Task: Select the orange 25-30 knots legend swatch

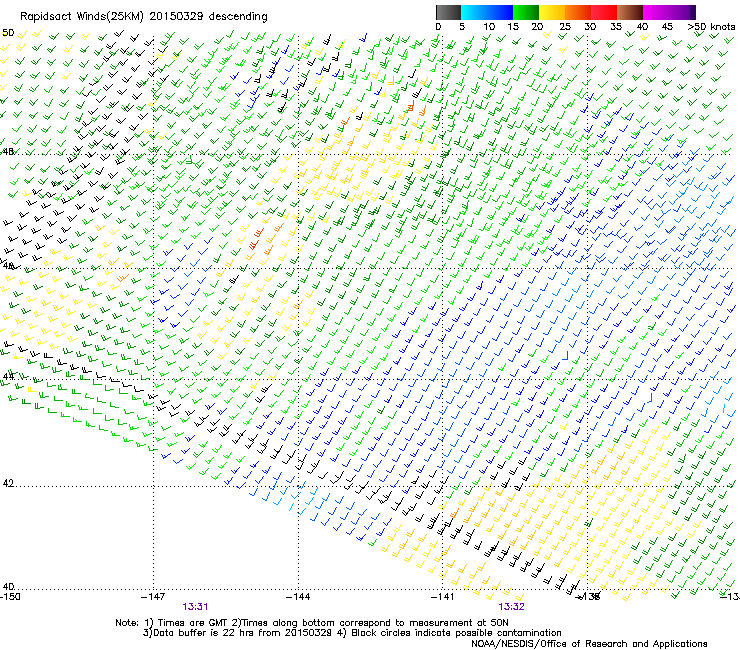Action: click(578, 12)
